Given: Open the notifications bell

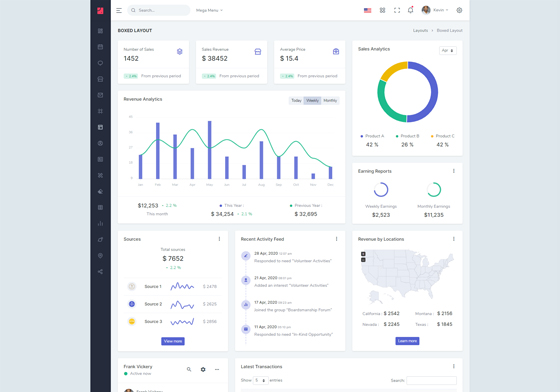Looking at the screenshot, I should point(411,10).
